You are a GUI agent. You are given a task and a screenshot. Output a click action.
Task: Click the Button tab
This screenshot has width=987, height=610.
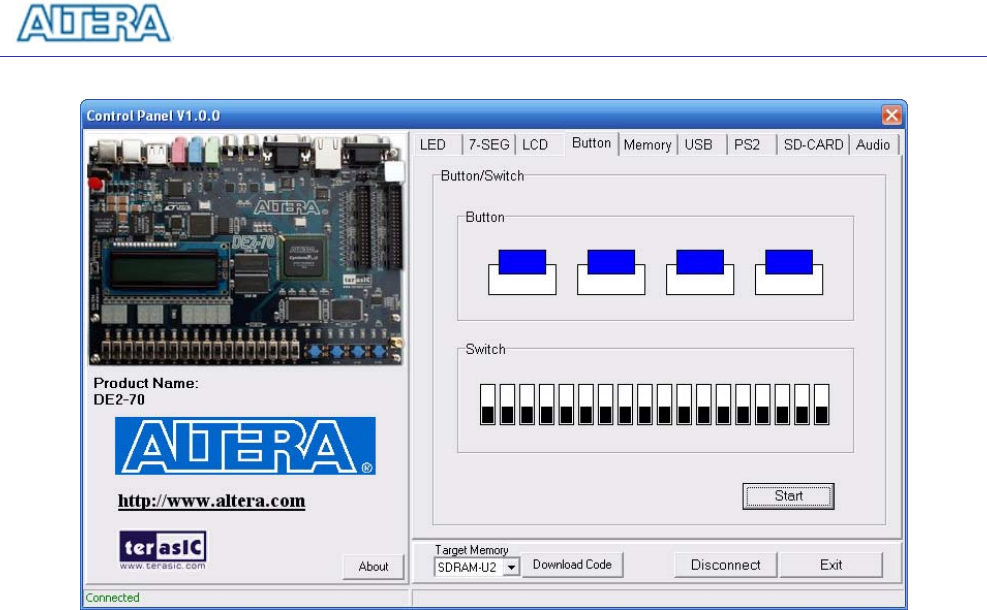pos(591,144)
